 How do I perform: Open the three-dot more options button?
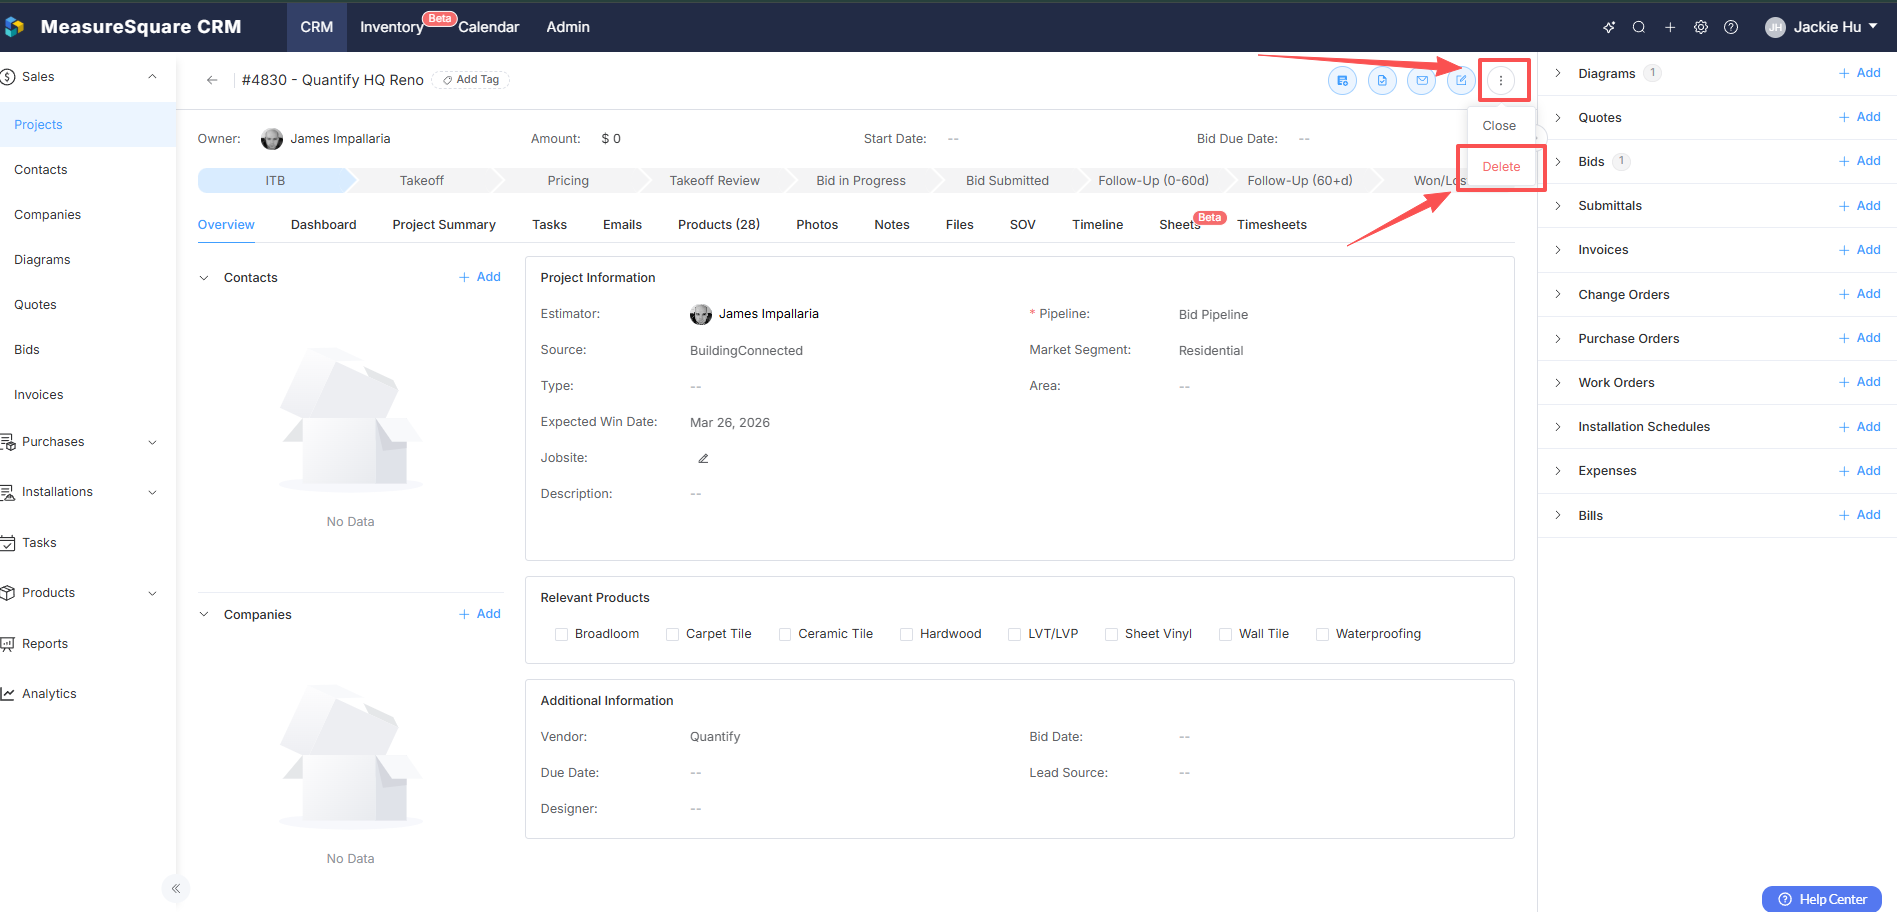[1501, 80]
